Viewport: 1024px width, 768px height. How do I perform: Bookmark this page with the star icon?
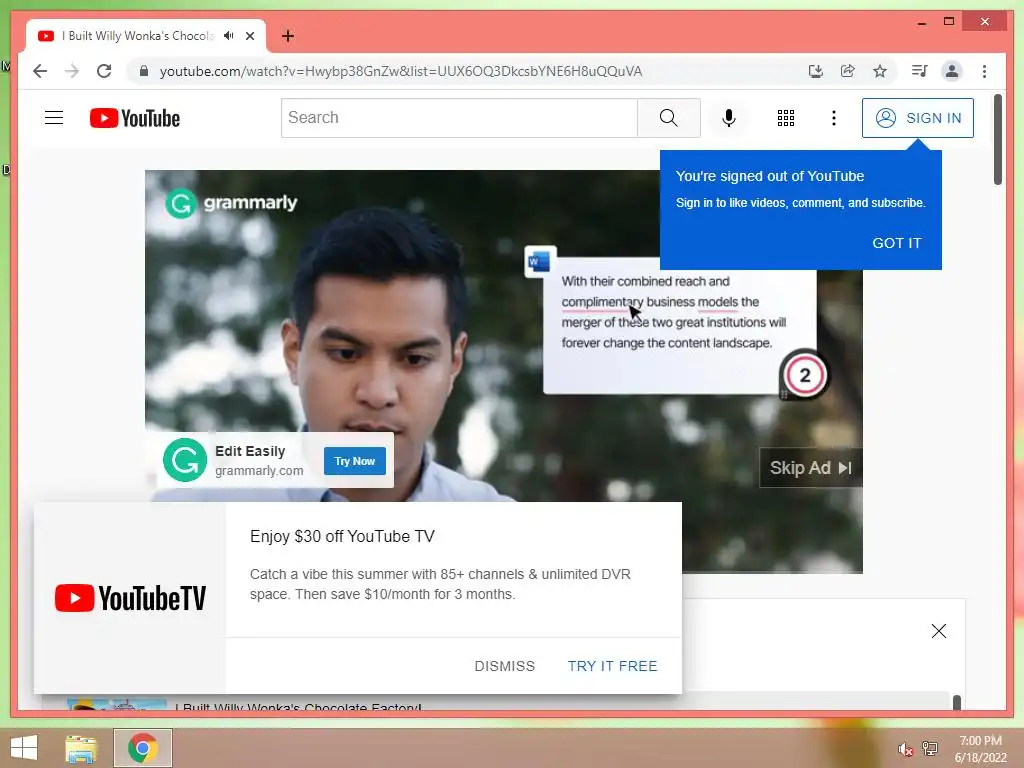pos(880,71)
